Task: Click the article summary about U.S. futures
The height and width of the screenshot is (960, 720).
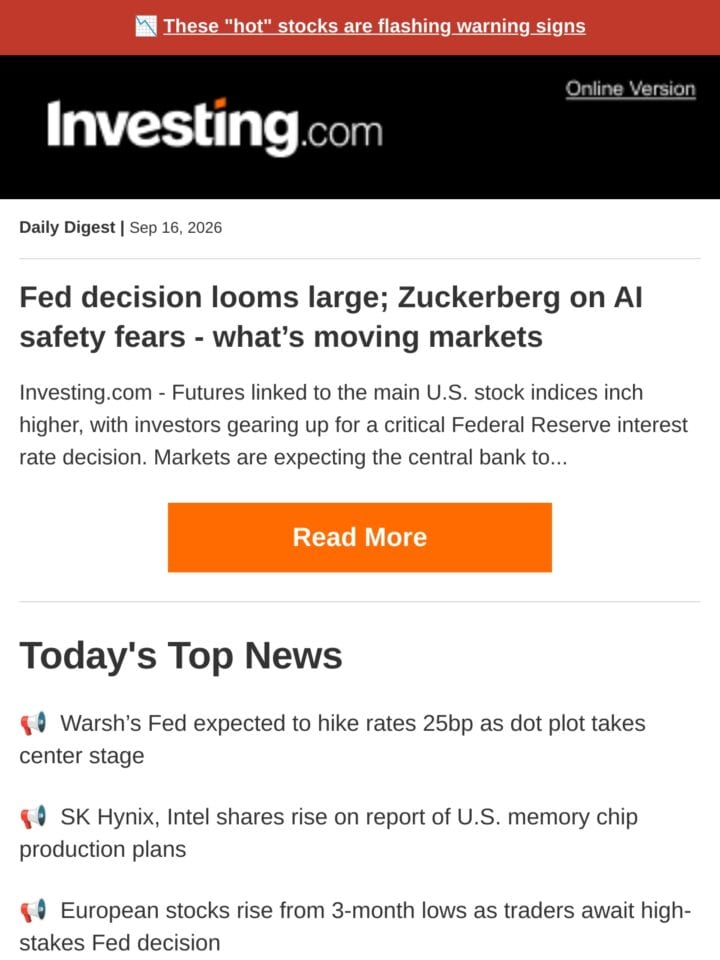Action: 354,425
